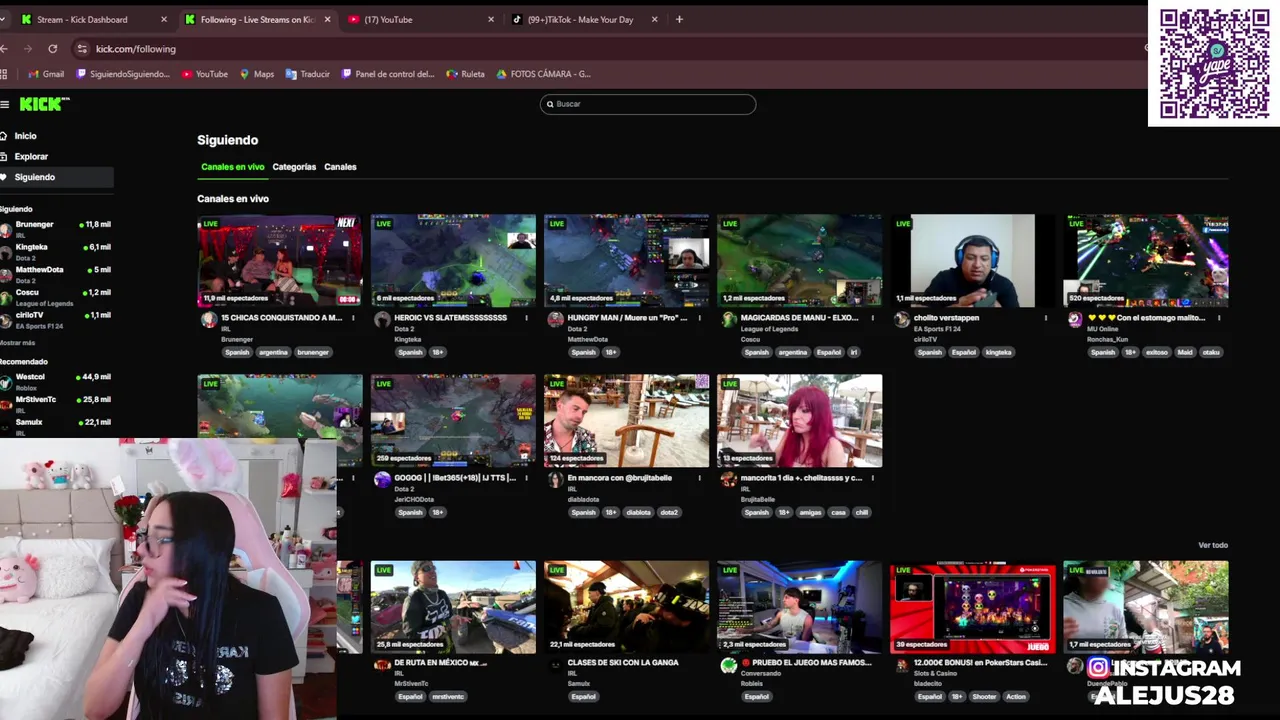The width and height of the screenshot is (1280, 720).
Task: Open the Gmail bookmark
Action: coord(46,74)
